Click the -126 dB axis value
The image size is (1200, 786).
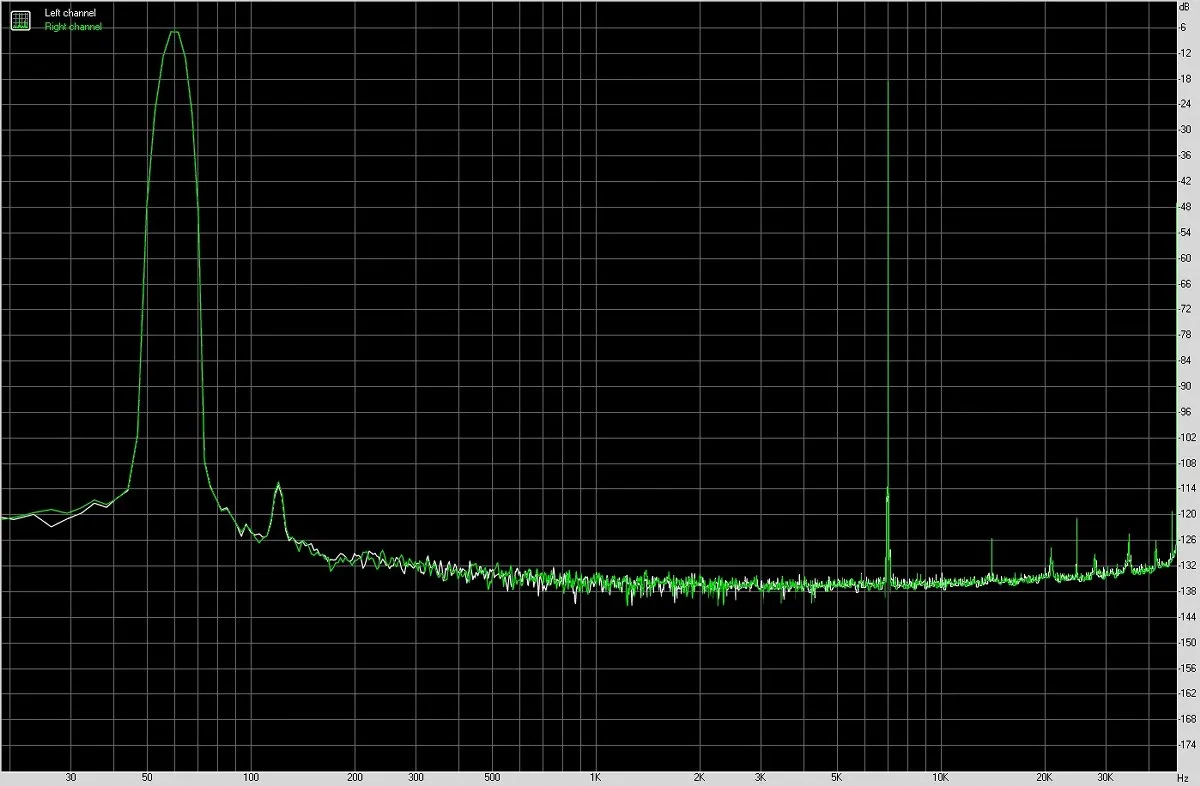1187,540
